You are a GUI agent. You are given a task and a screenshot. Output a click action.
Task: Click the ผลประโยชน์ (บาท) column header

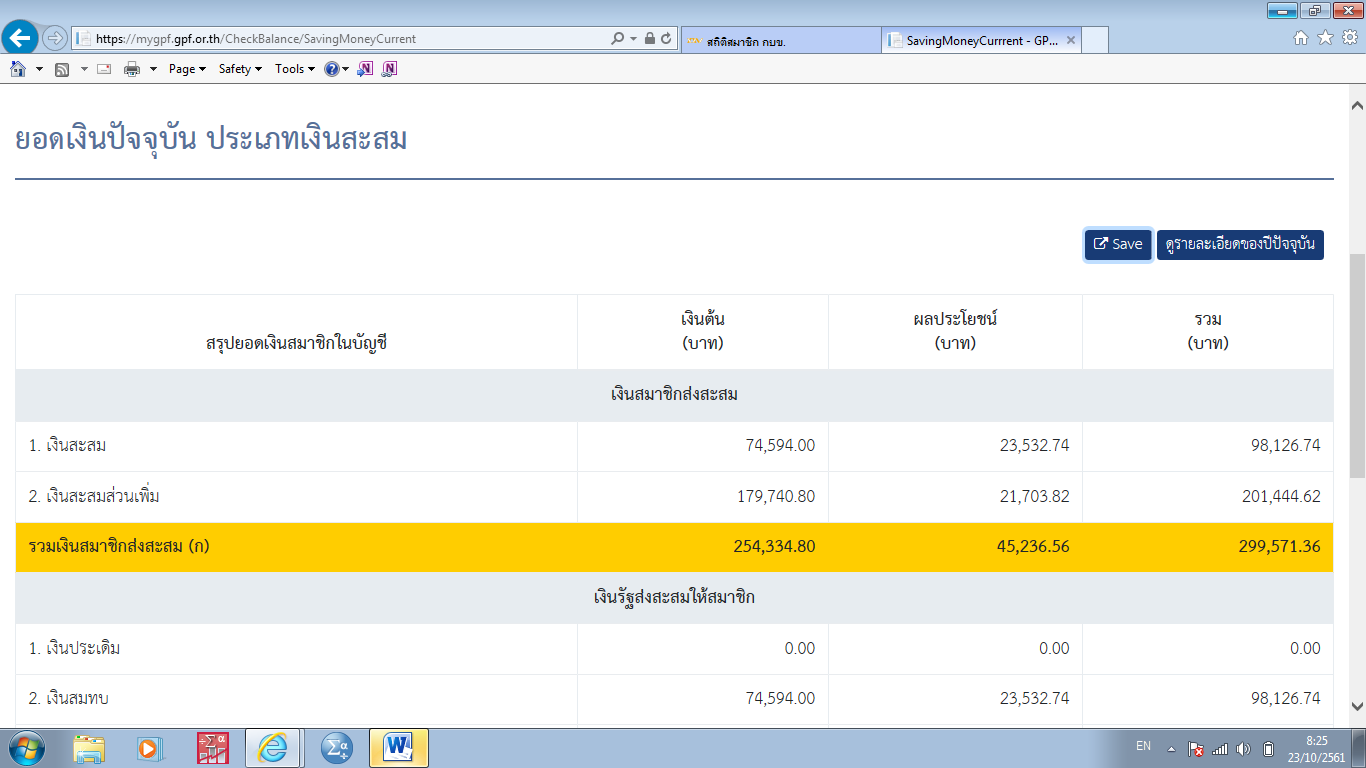955,331
